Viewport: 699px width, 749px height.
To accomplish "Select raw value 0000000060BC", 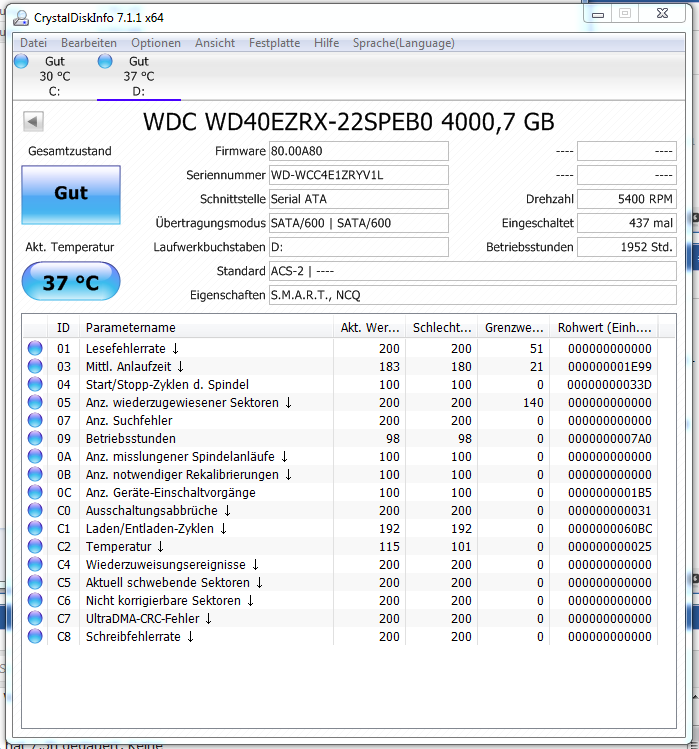I will [x=610, y=528].
